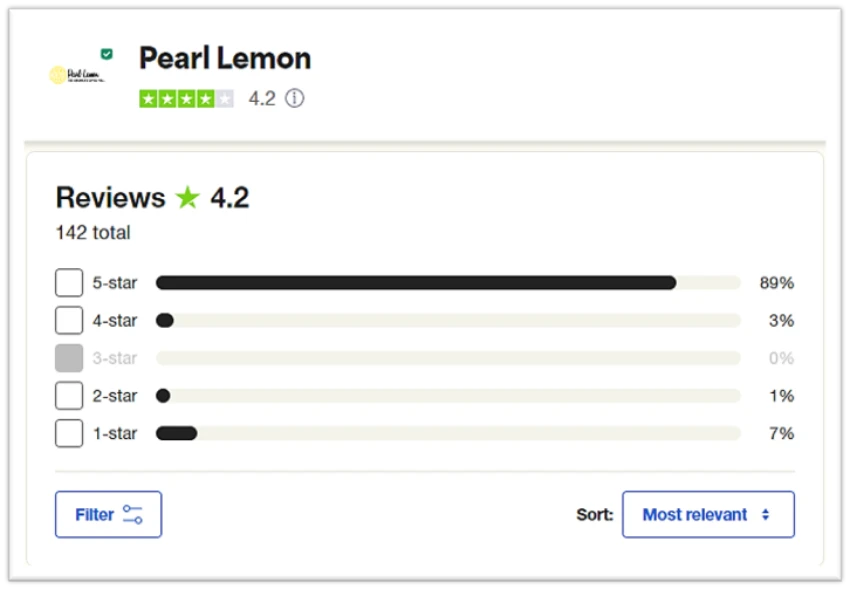Viewport: 850px width, 589px height.
Task: Click the 142 total reviews count
Action: tap(91, 232)
